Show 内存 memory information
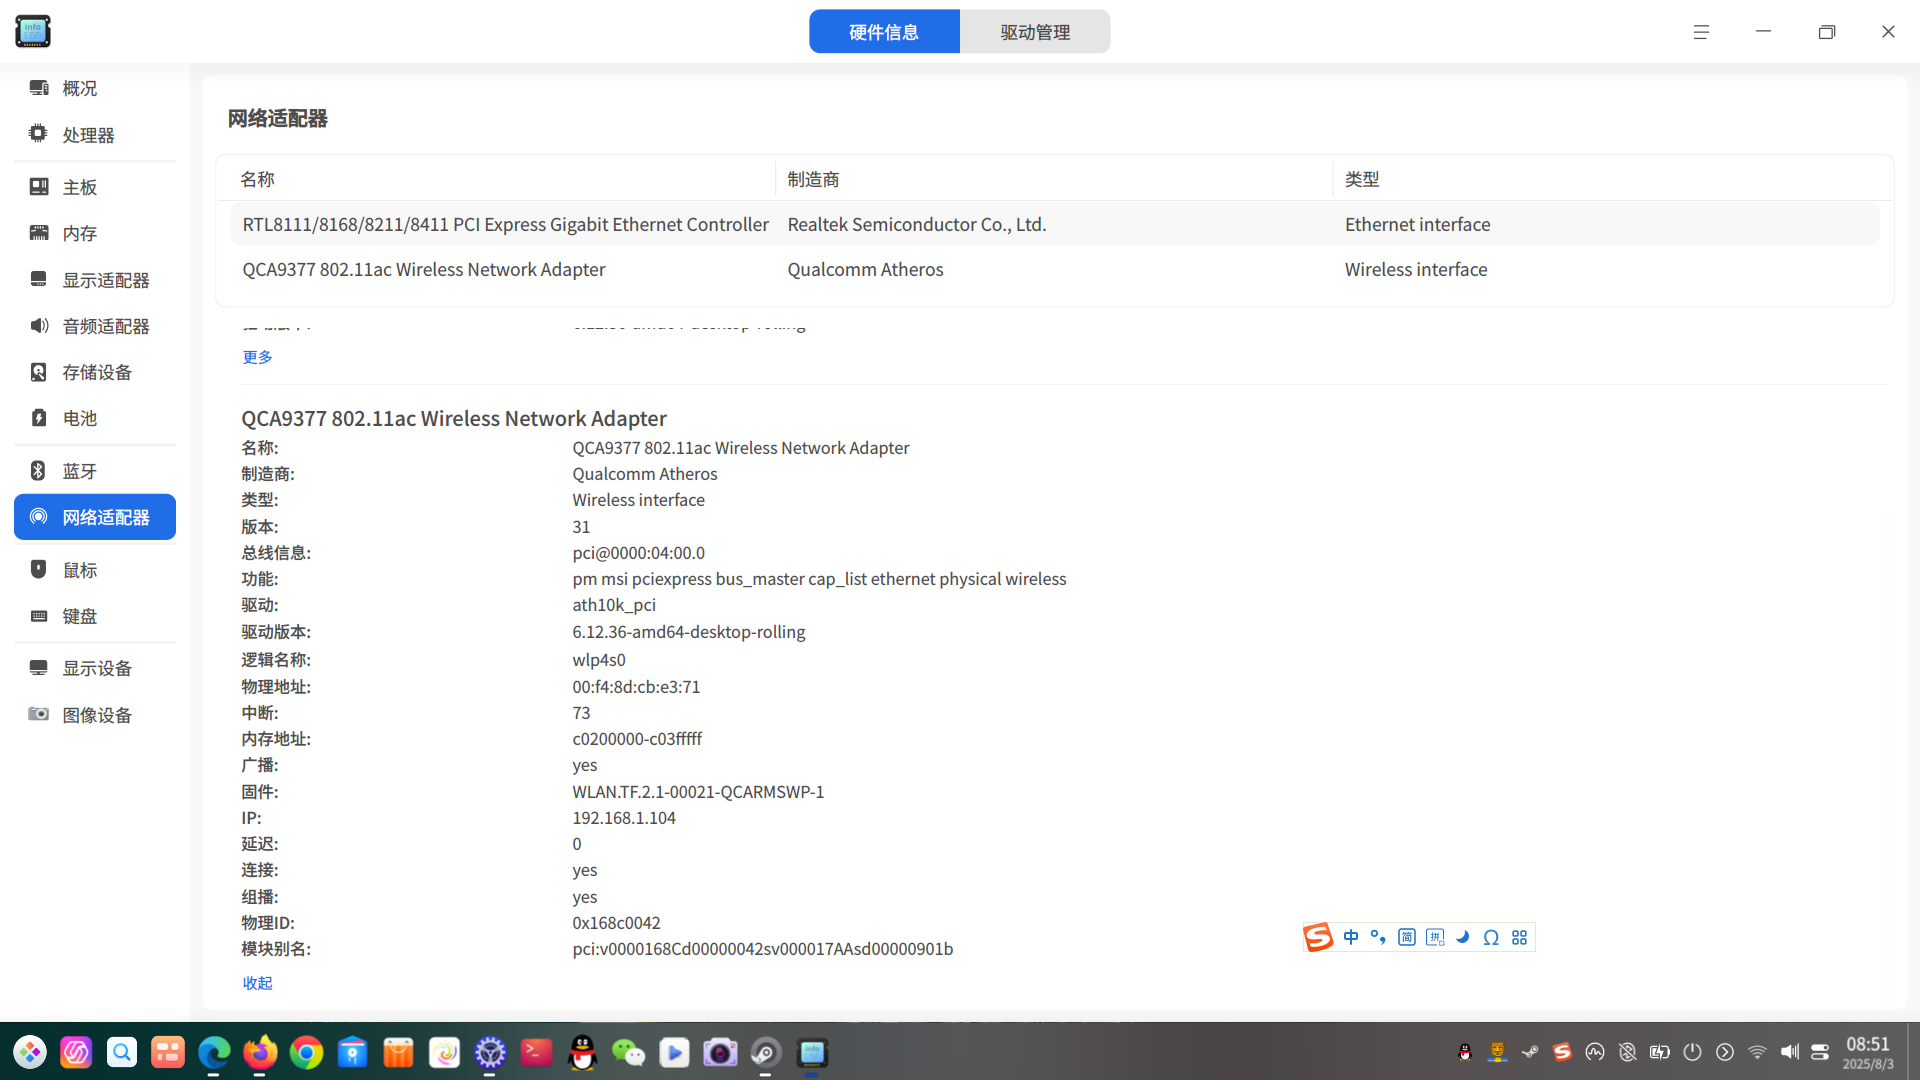Viewport: 1920px width, 1080px height. [x=95, y=233]
